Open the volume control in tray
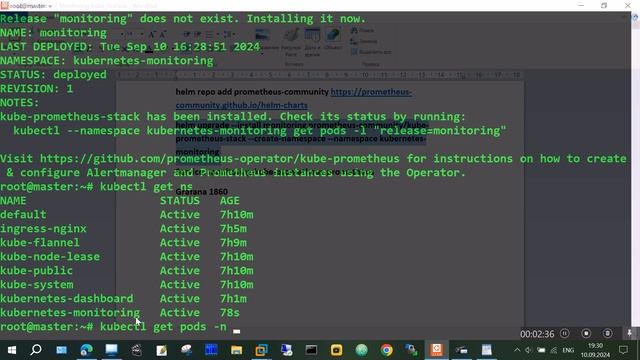Viewport: 640px width, 360px height. (x=529, y=350)
